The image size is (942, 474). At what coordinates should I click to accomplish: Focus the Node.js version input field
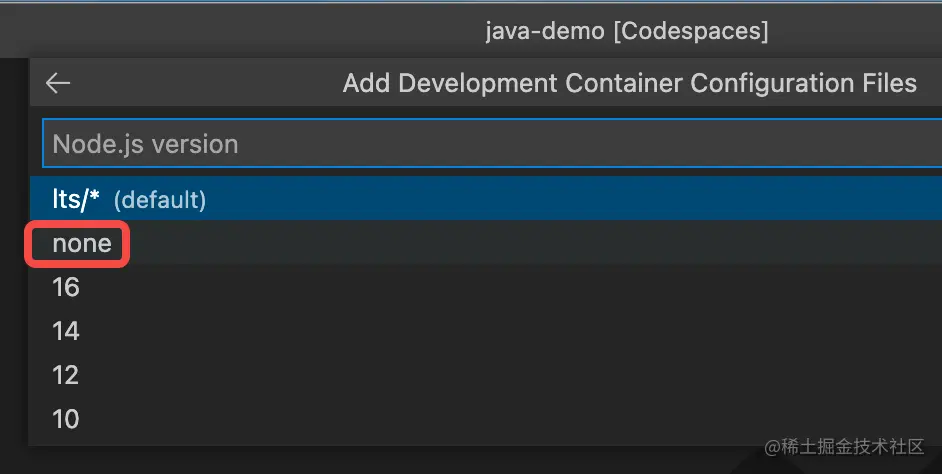point(492,144)
